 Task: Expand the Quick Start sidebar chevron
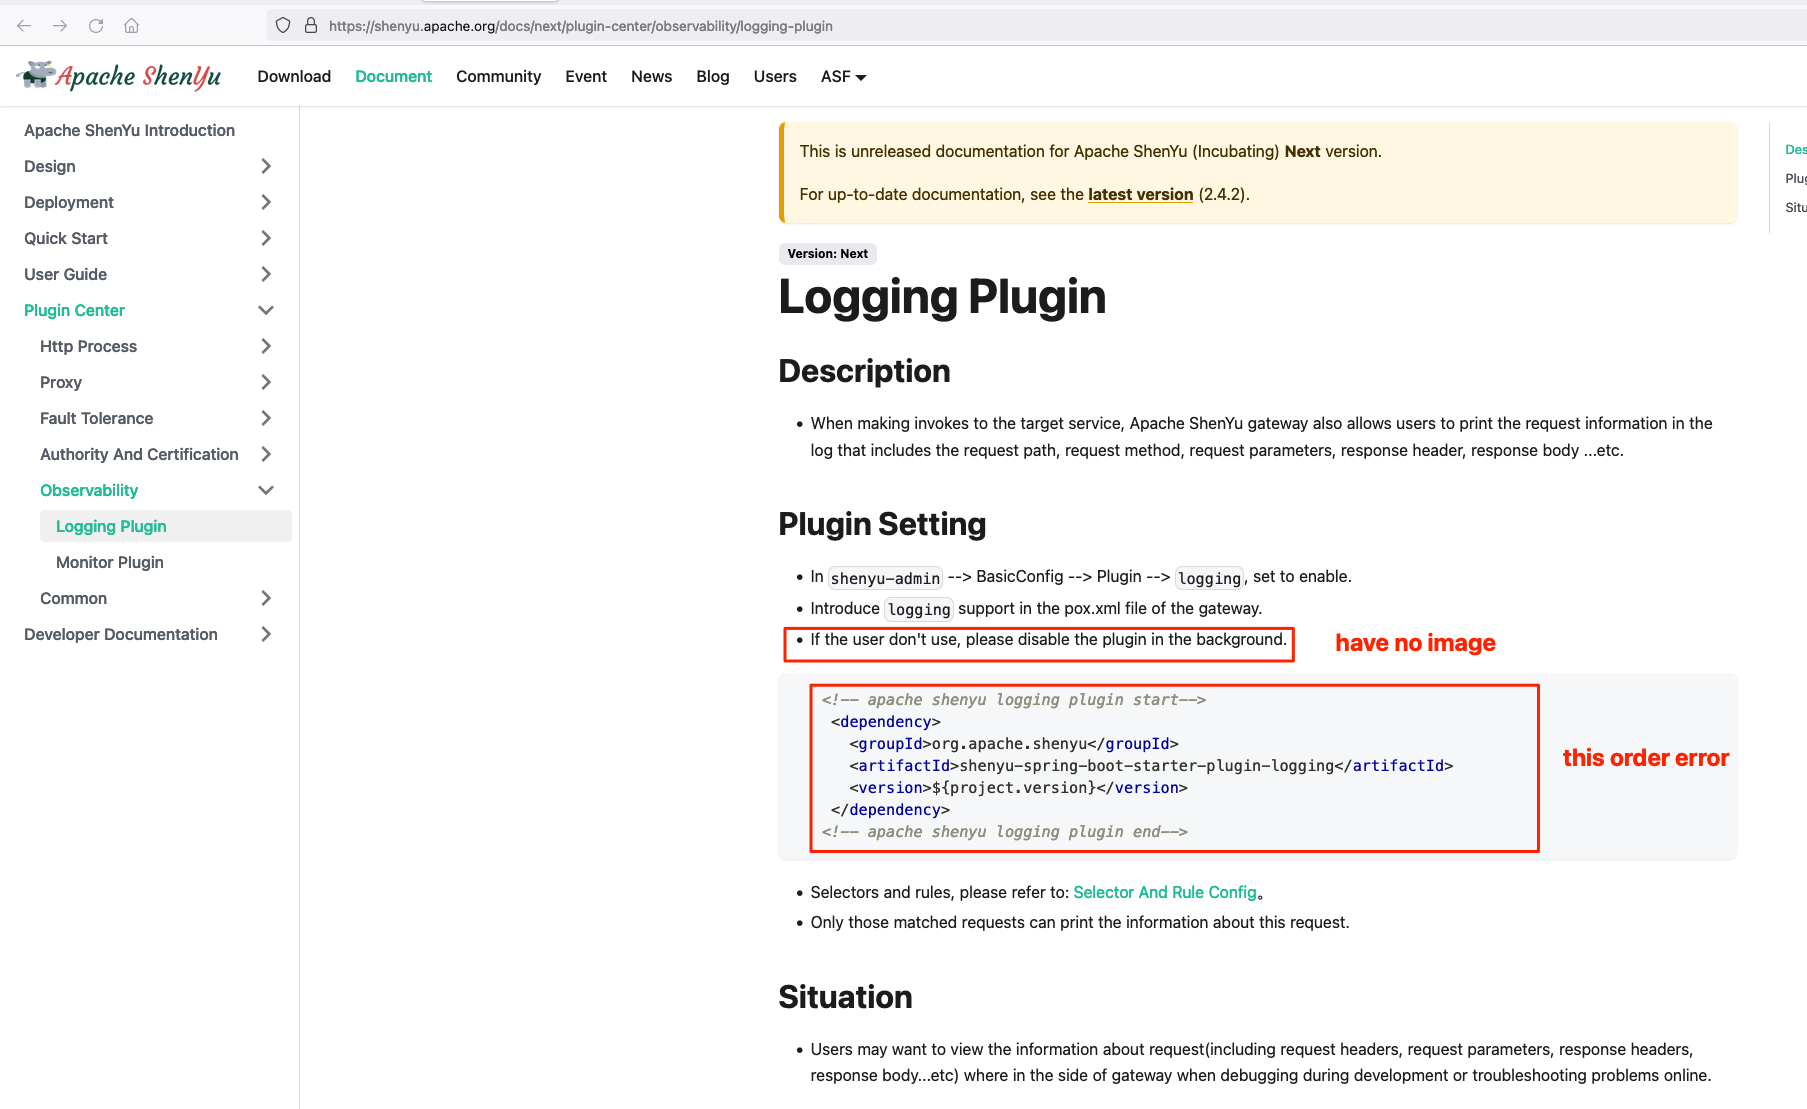click(266, 238)
